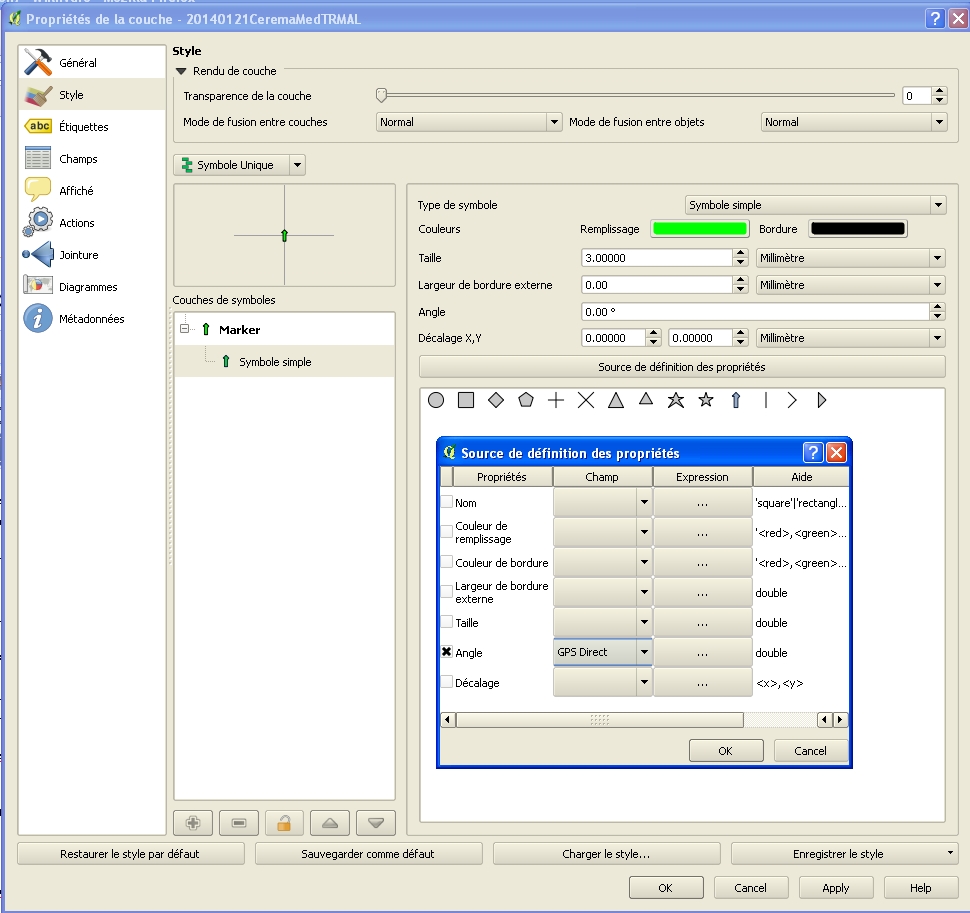Select the outlined regular star marker

[676, 400]
